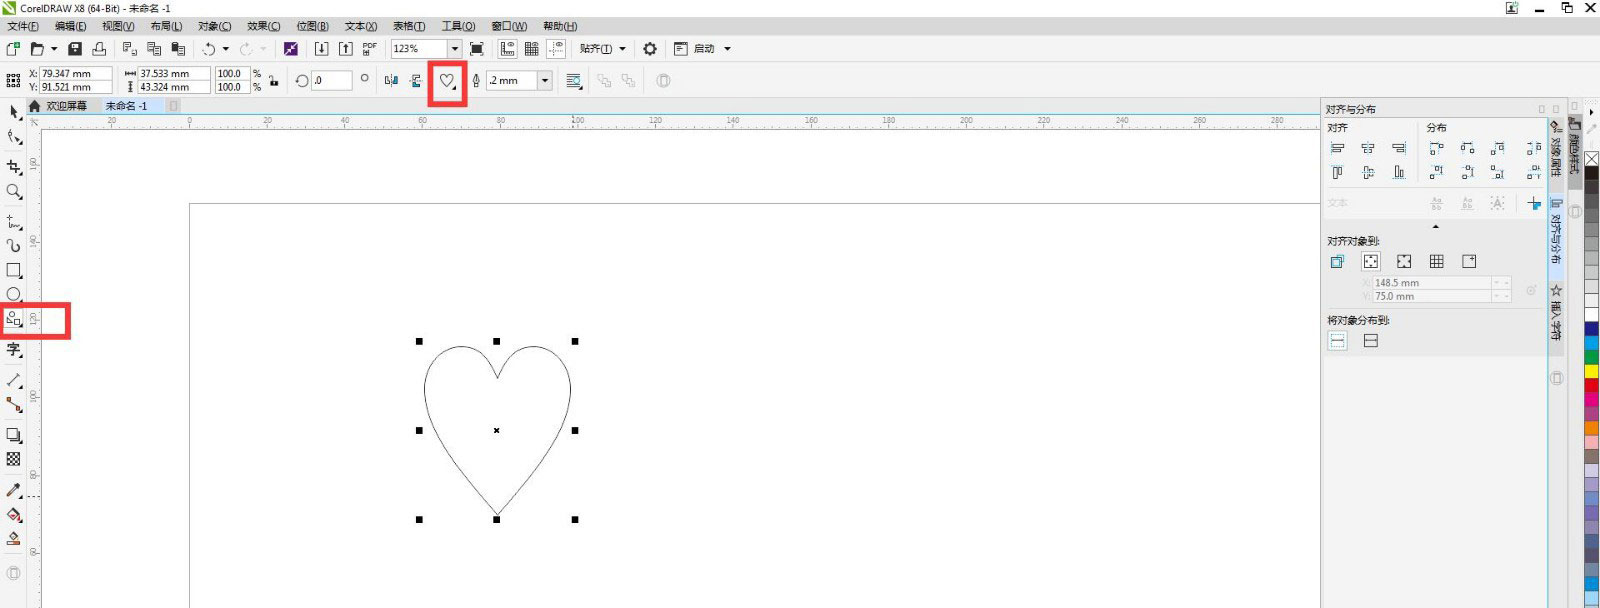
Task: Pick the yellow swatch in color palette
Action: [x=1591, y=371]
